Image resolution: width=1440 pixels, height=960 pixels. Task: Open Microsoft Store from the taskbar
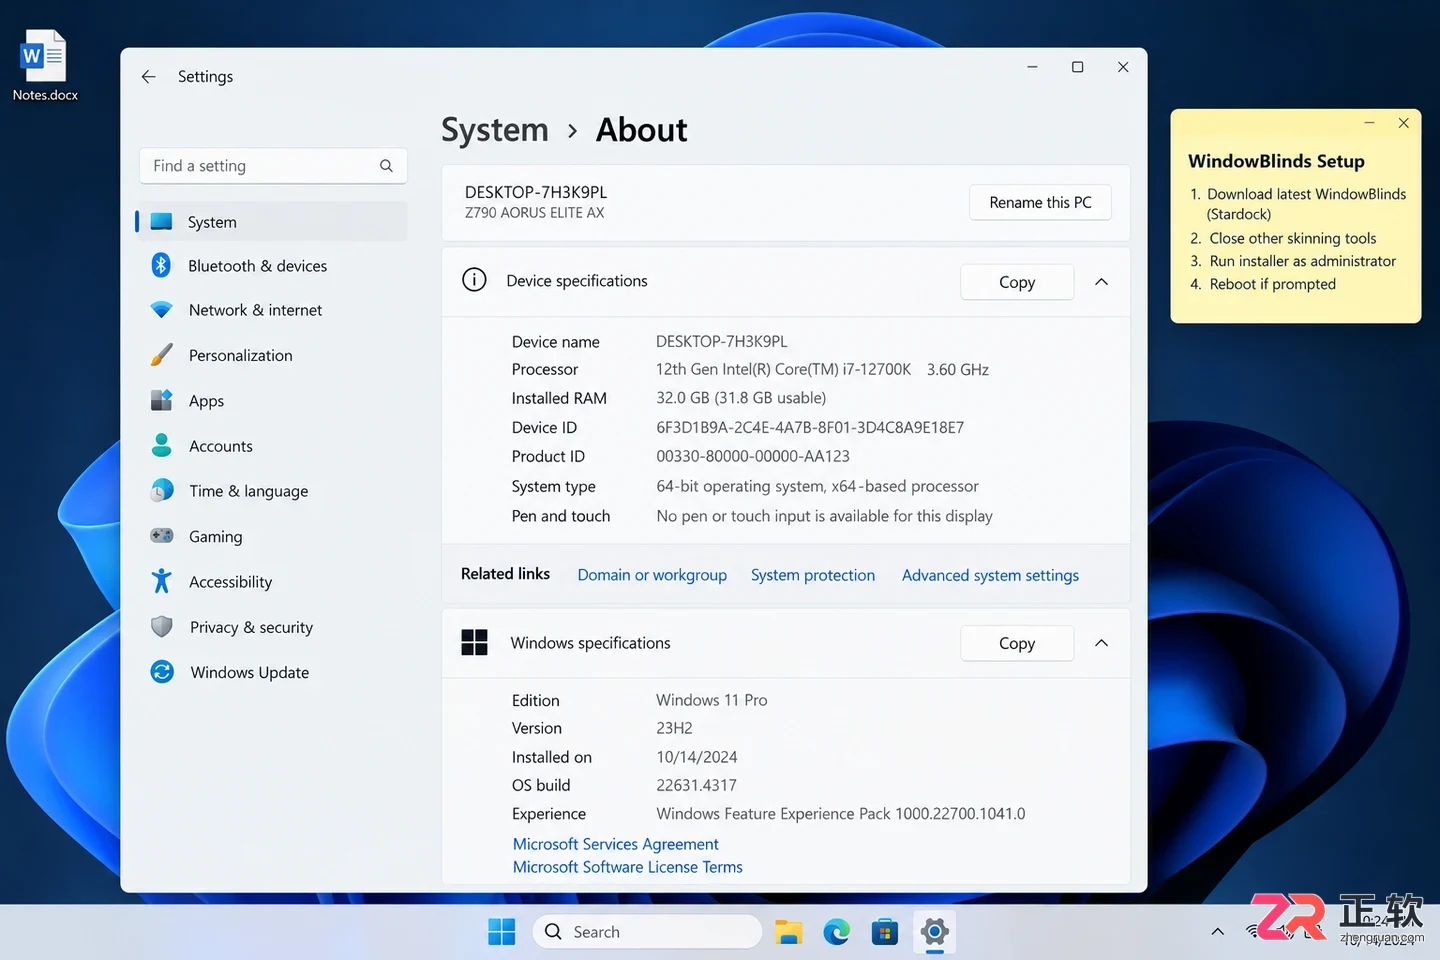(885, 932)
